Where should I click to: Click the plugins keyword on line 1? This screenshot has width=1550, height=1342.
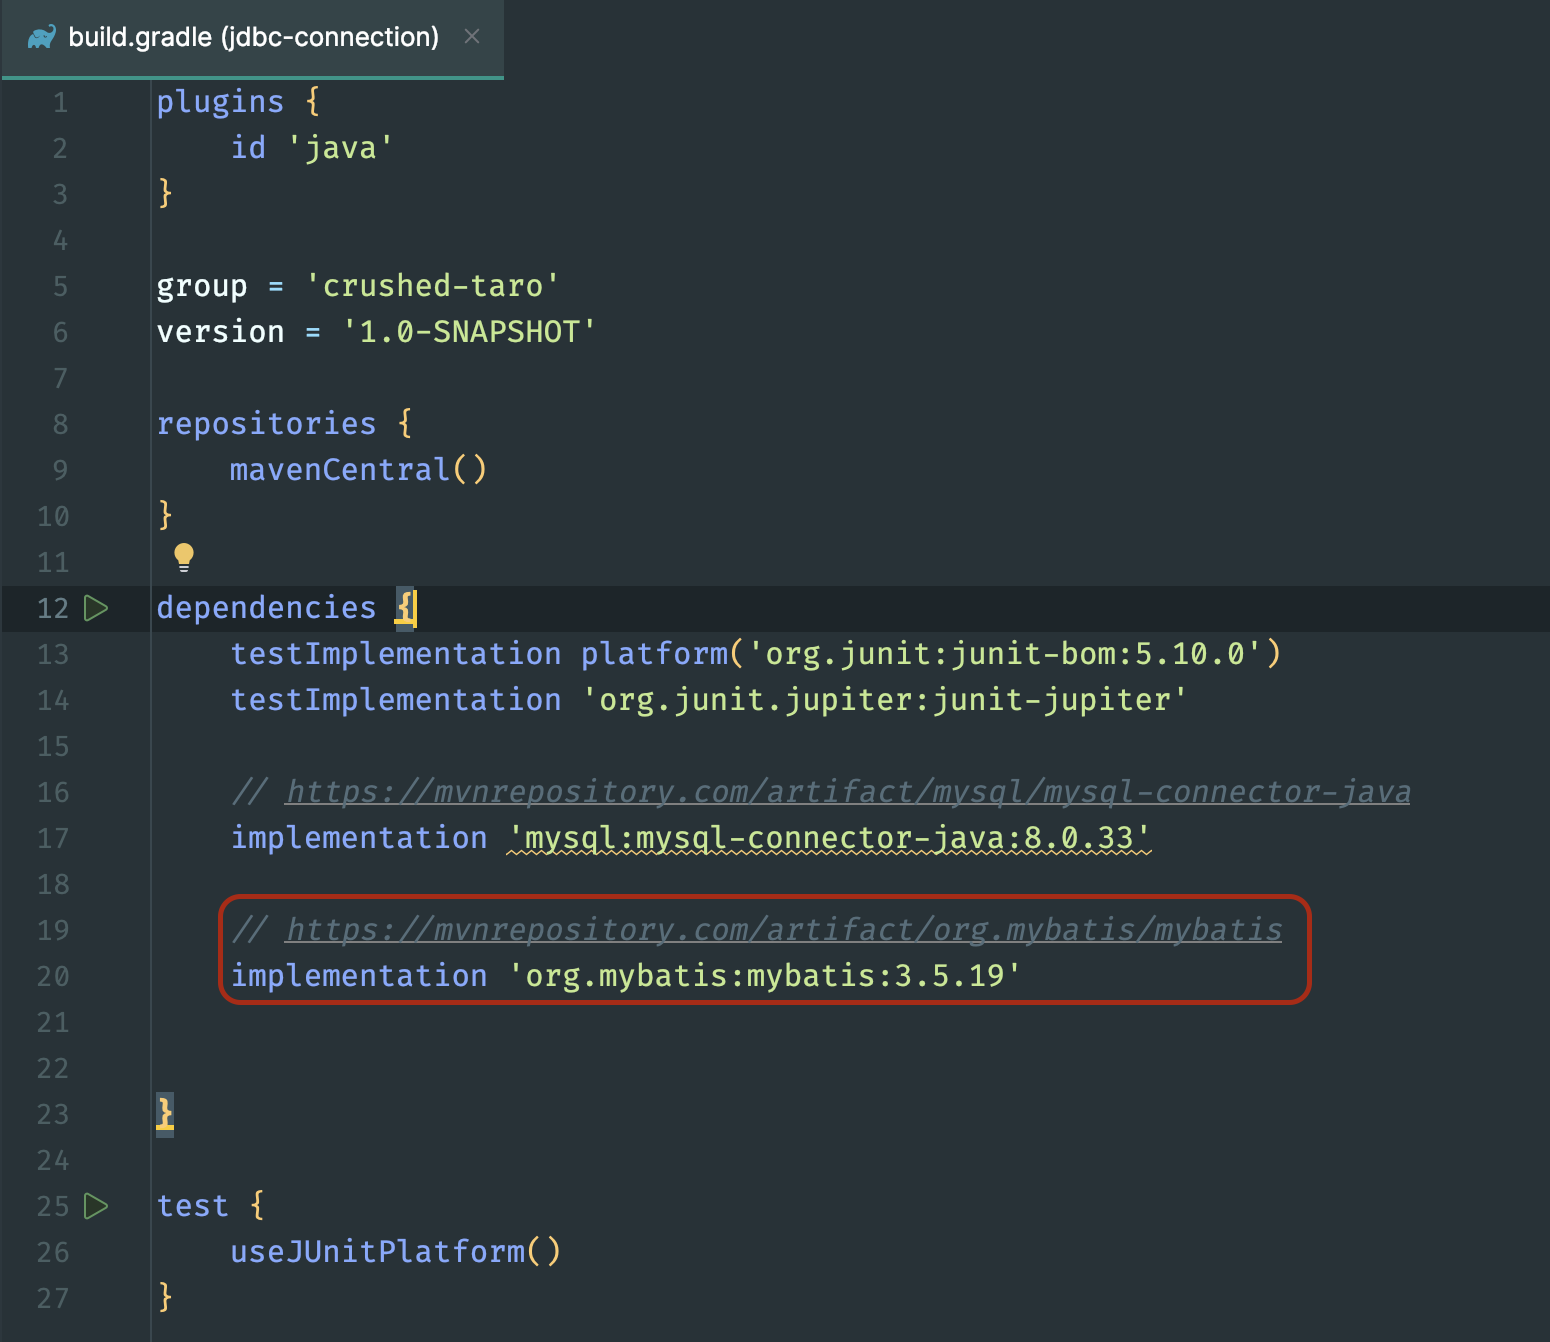(221, 102)
